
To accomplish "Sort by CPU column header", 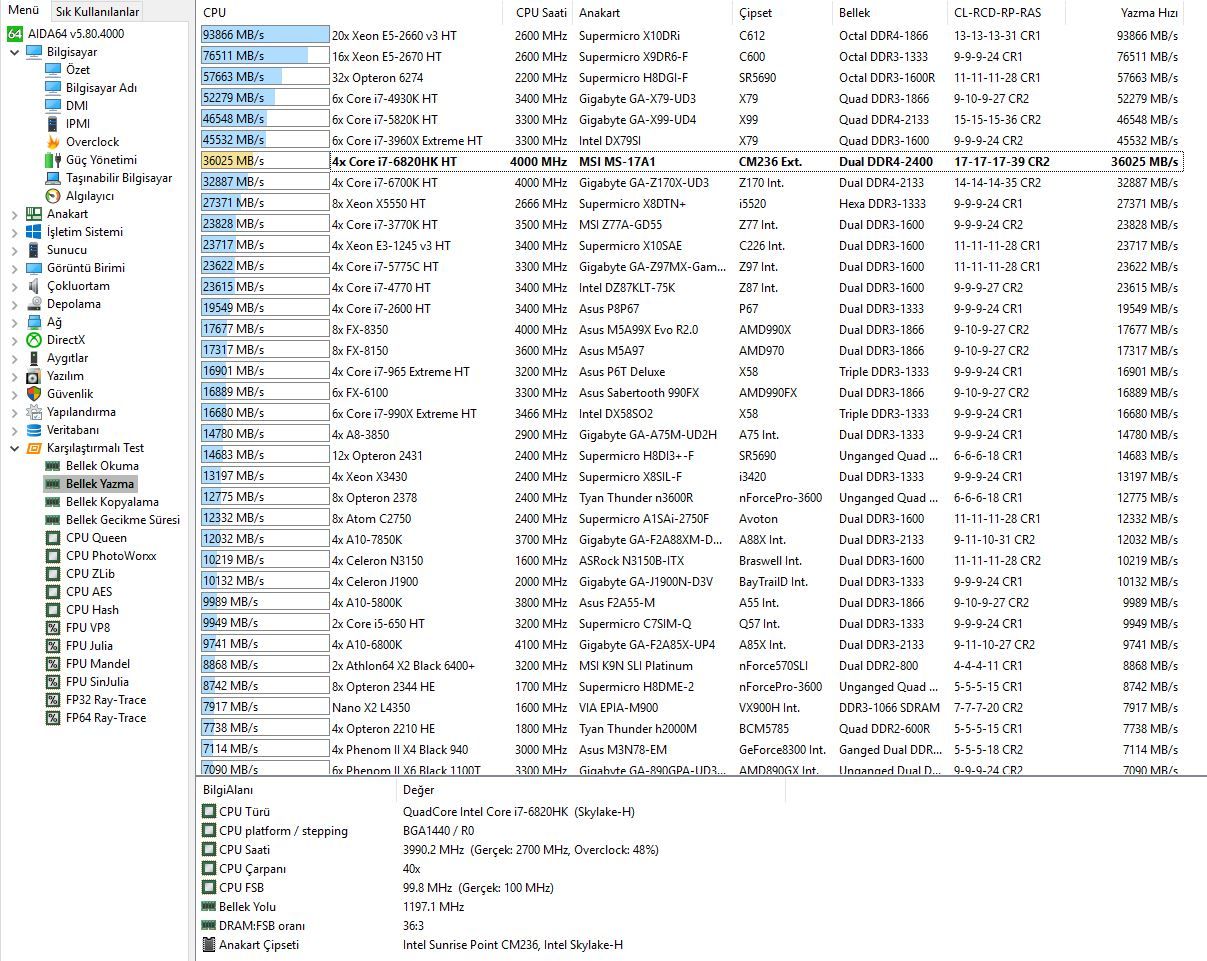I will coord(349,13).
